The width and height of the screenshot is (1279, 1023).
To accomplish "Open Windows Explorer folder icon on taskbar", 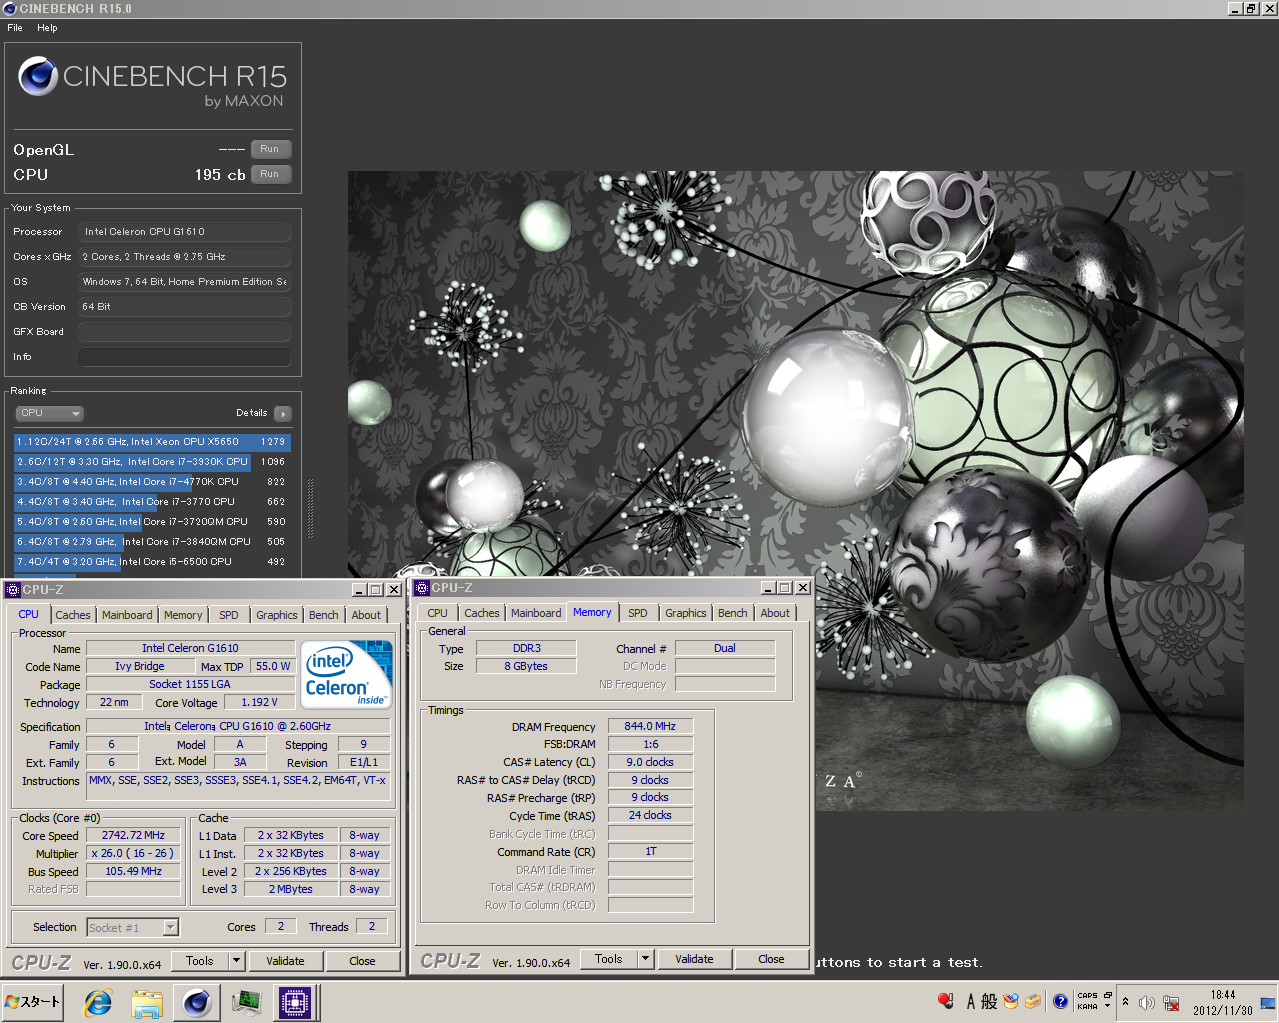I will (x=147, y=1002).
